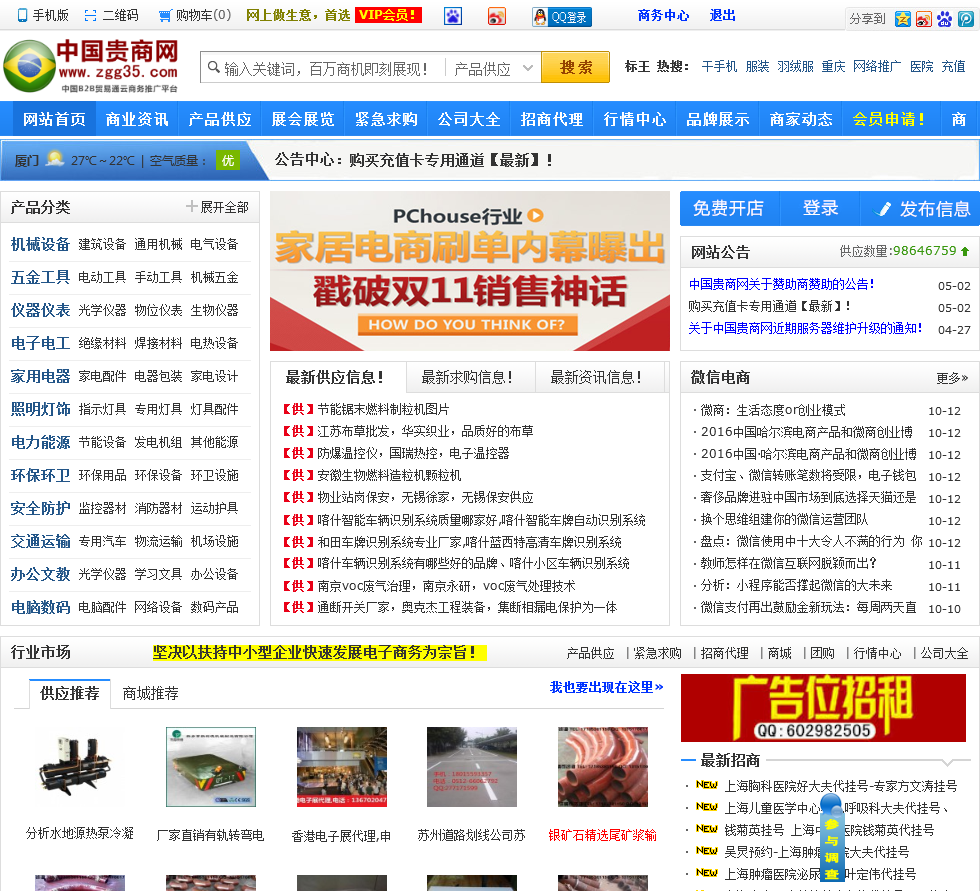Open 会员申请! in the navigation bar
This screenshot has width=980, height=891.
888,119
